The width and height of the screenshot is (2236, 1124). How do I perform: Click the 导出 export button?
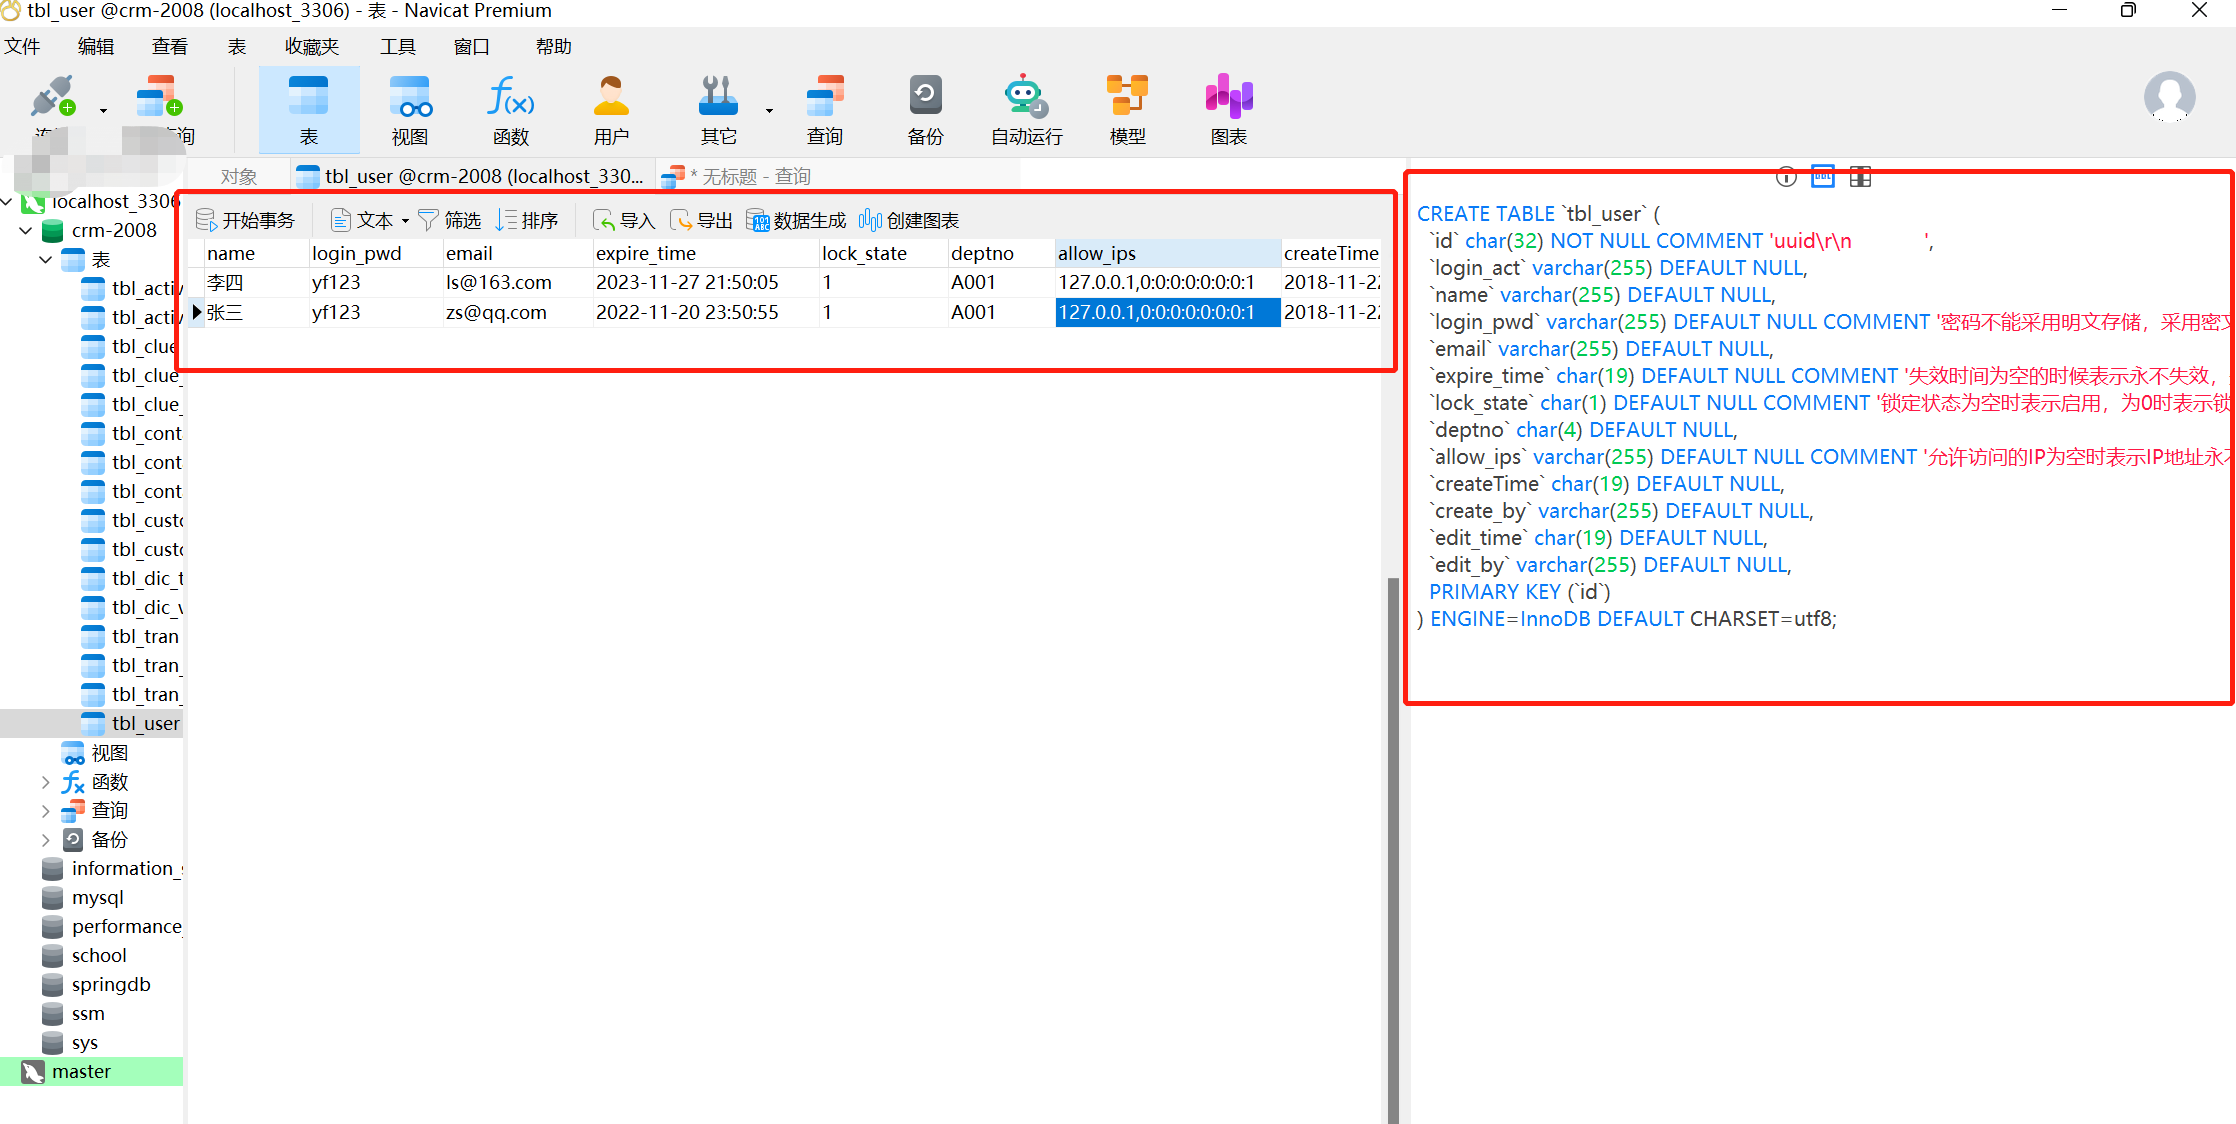(702, 221)
